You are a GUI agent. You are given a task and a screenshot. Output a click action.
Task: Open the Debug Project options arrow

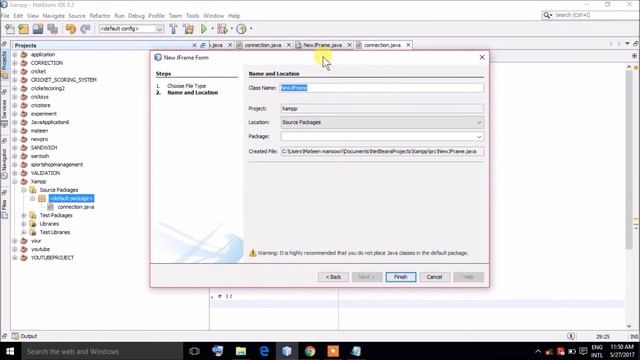(x=231, y=29)
